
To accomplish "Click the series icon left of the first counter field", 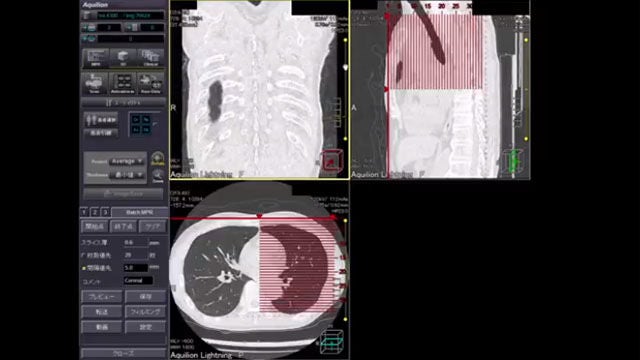I will click(89, 28).
